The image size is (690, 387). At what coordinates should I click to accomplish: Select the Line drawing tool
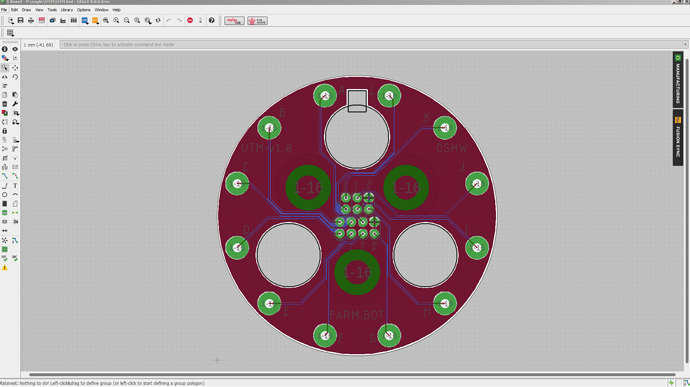point(5,185)
